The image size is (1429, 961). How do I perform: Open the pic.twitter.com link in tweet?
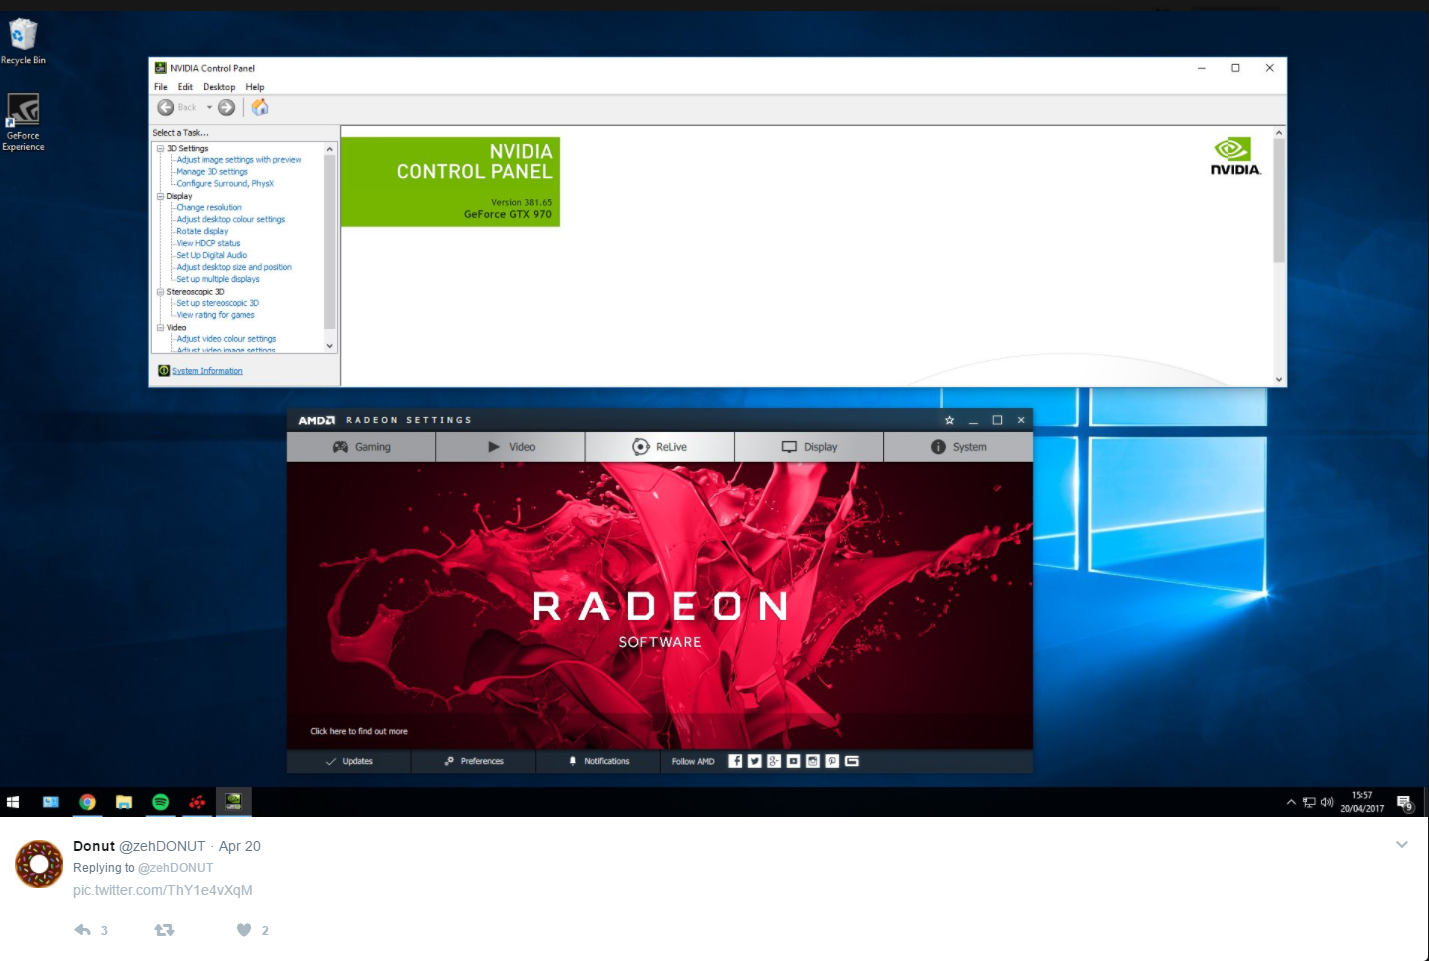click(x=162, y=890)
